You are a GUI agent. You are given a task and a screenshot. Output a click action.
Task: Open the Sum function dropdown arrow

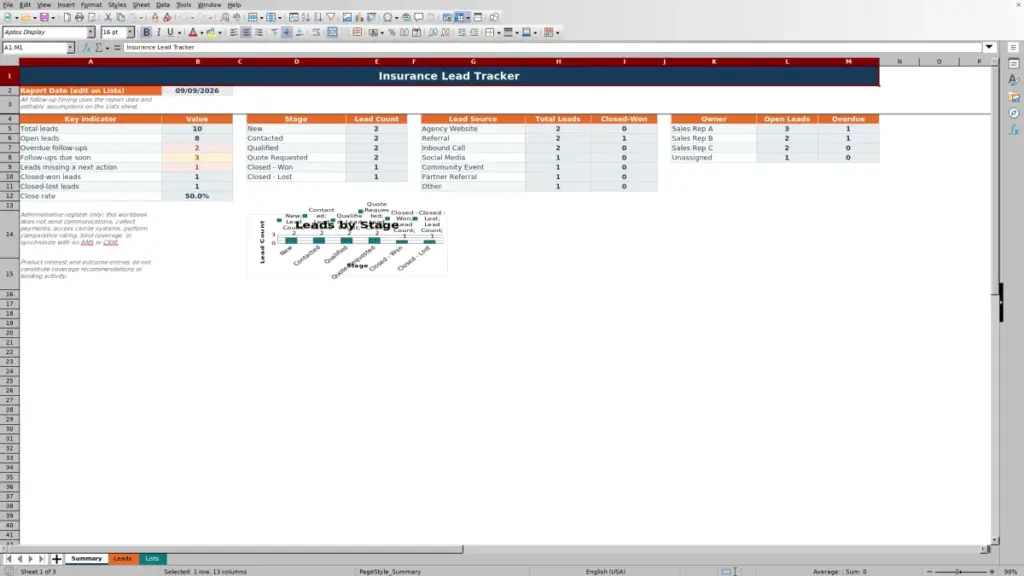pyautogui.click(x=107, y=48)
